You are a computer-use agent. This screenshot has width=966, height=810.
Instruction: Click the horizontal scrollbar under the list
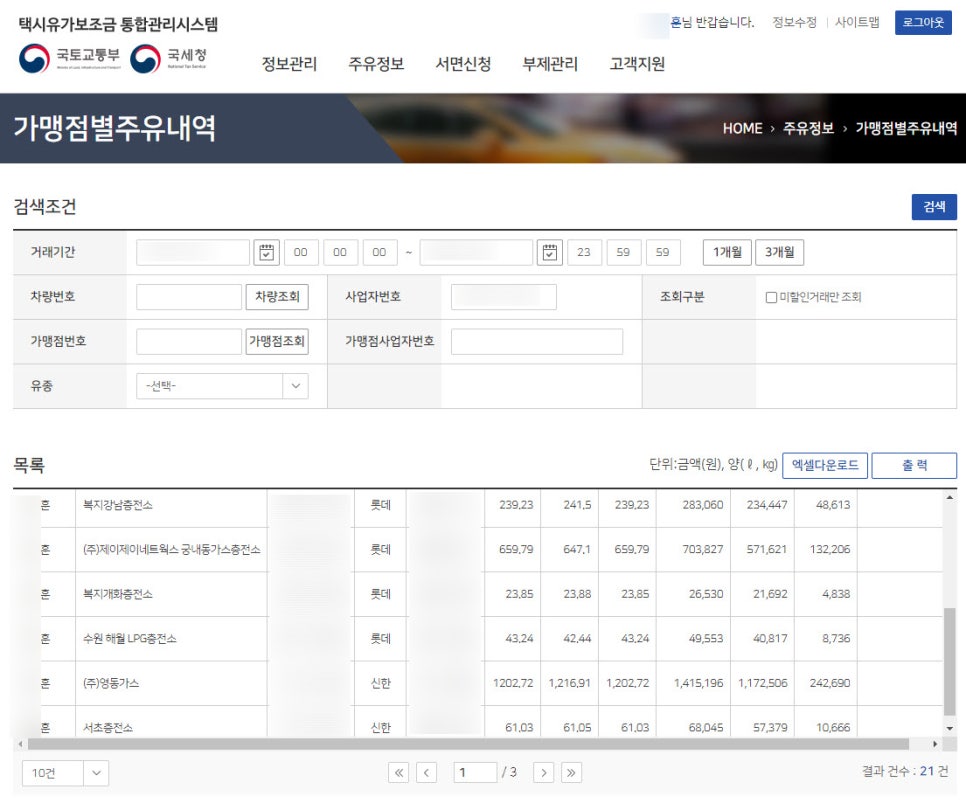tap(468, 744)
